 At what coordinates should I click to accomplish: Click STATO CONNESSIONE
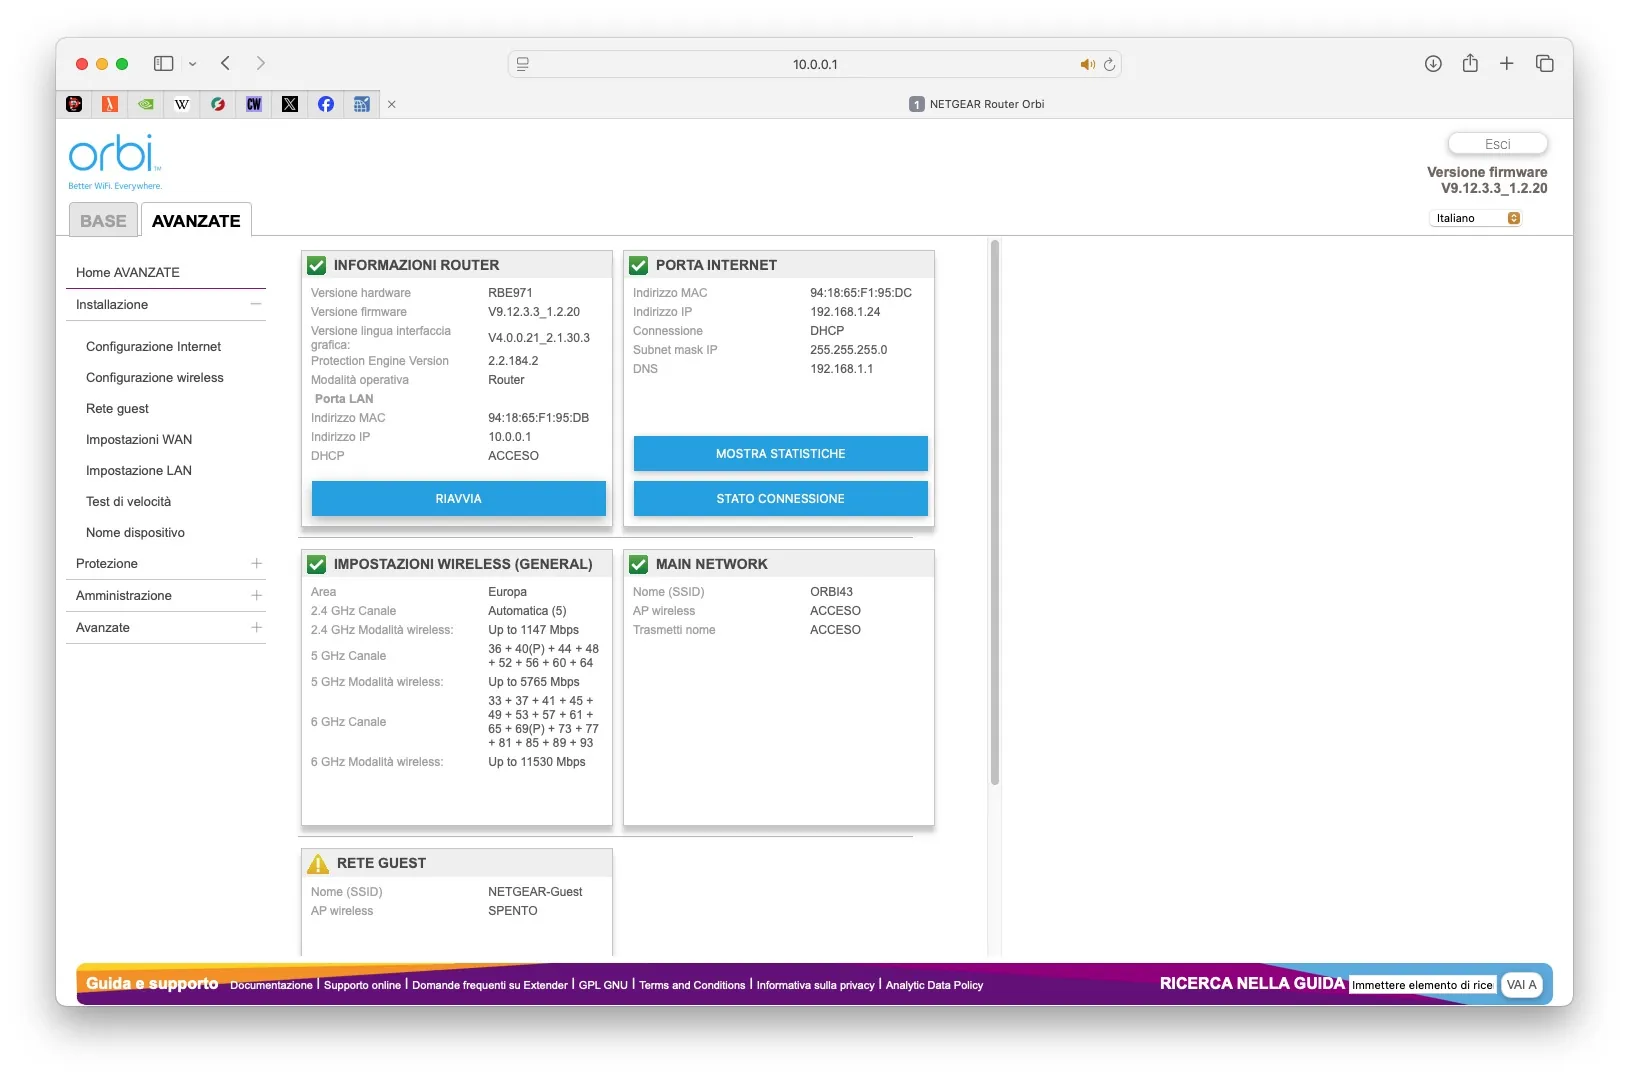[x=781, y=499]
